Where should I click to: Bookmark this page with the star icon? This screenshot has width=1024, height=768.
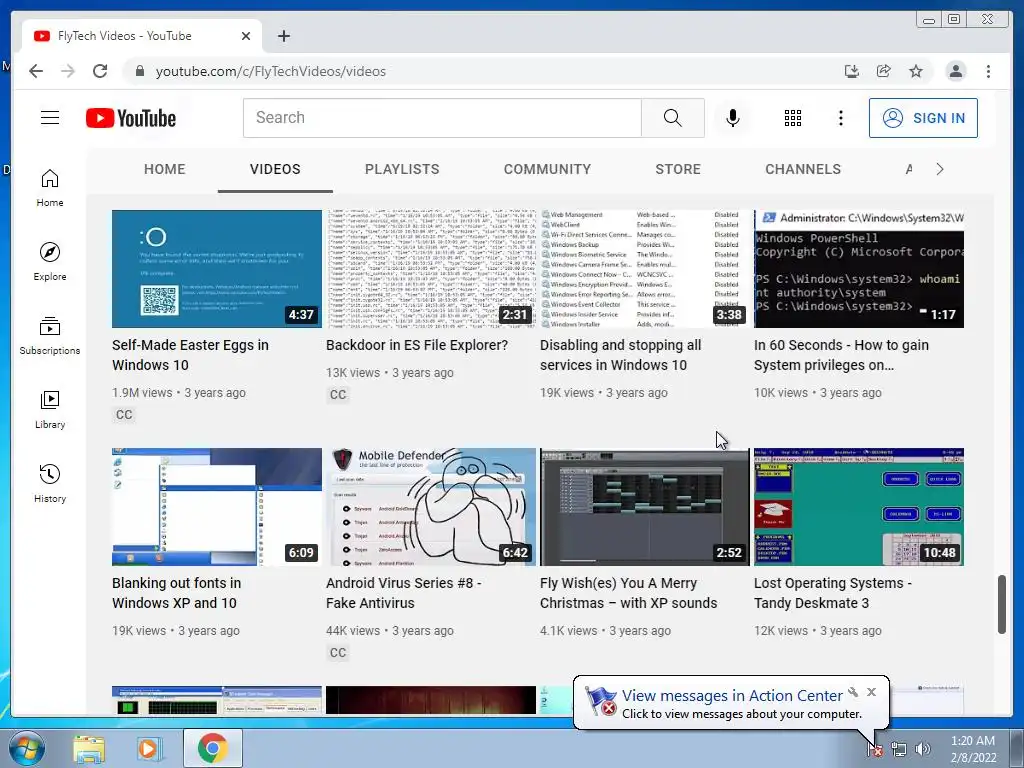click(916, 71)
